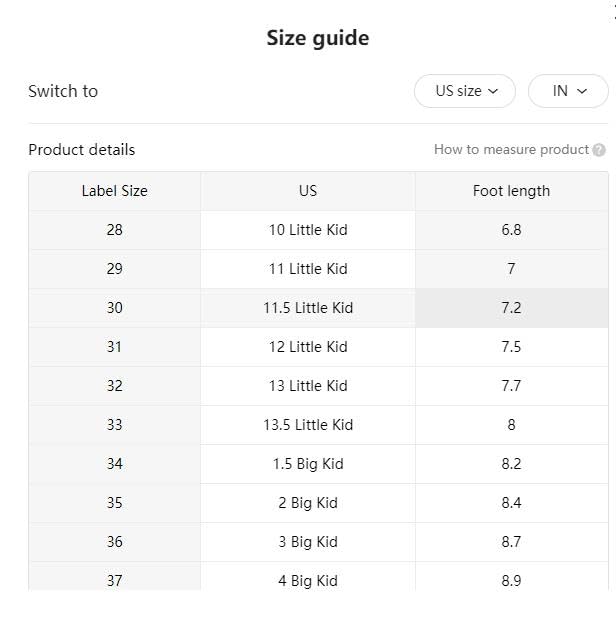616x619 pixels.
Task: Click the US column header
Action: point(308,191)
